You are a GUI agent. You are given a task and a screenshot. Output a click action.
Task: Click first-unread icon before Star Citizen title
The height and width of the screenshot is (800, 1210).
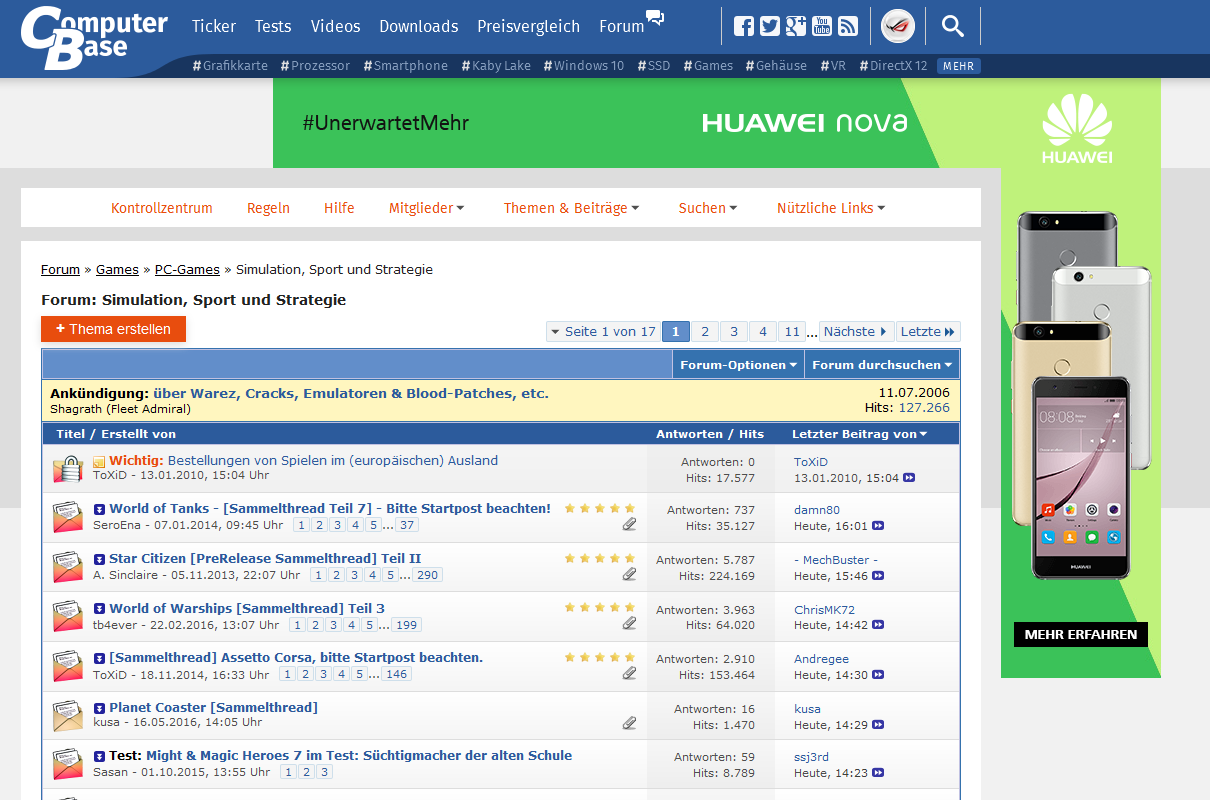(99, 559)
